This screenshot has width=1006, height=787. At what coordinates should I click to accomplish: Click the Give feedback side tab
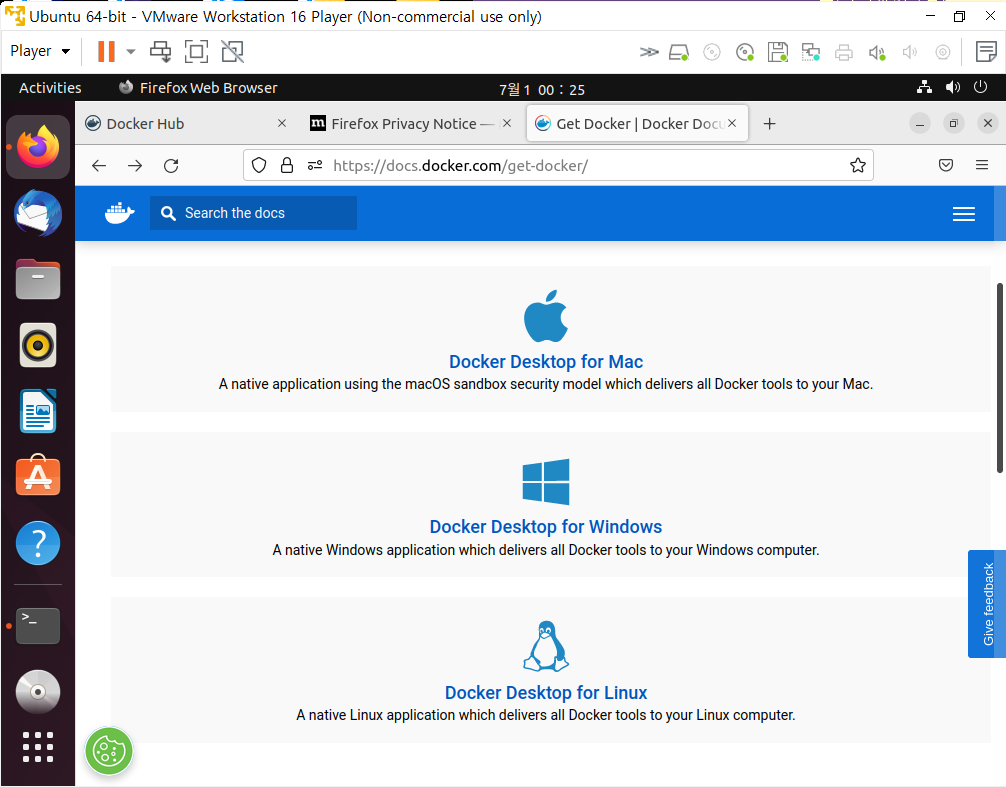tap(987, 604)
